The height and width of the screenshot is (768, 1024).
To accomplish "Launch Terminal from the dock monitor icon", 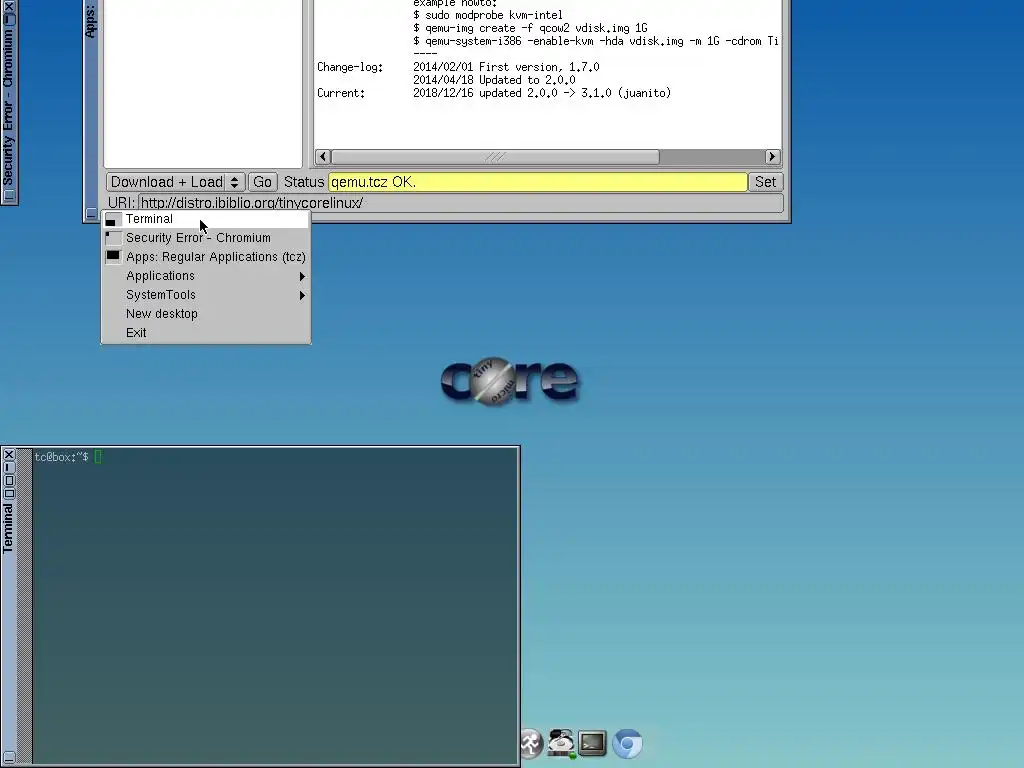I will (592, 743).
